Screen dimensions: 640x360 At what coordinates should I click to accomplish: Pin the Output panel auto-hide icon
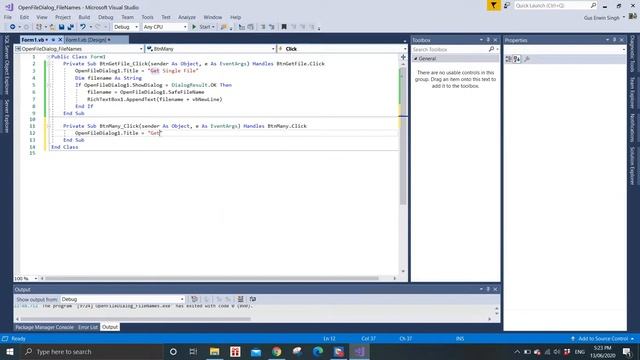488,289
